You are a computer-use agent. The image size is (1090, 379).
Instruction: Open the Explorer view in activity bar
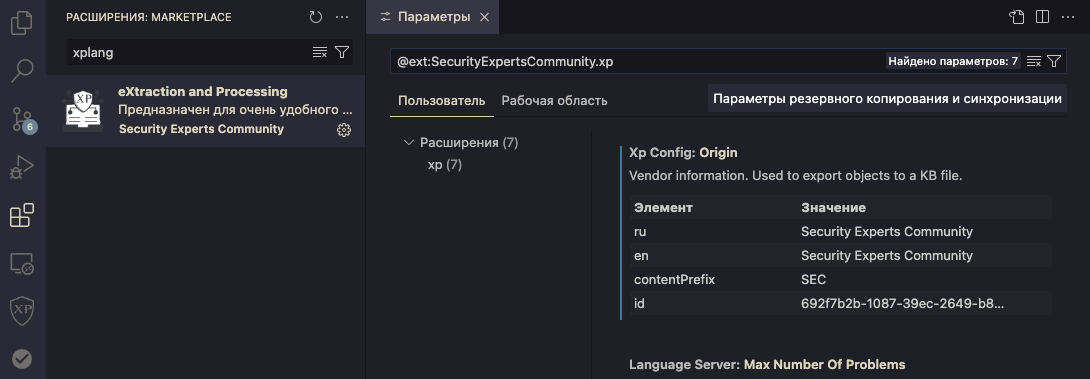tap(22, 22)
